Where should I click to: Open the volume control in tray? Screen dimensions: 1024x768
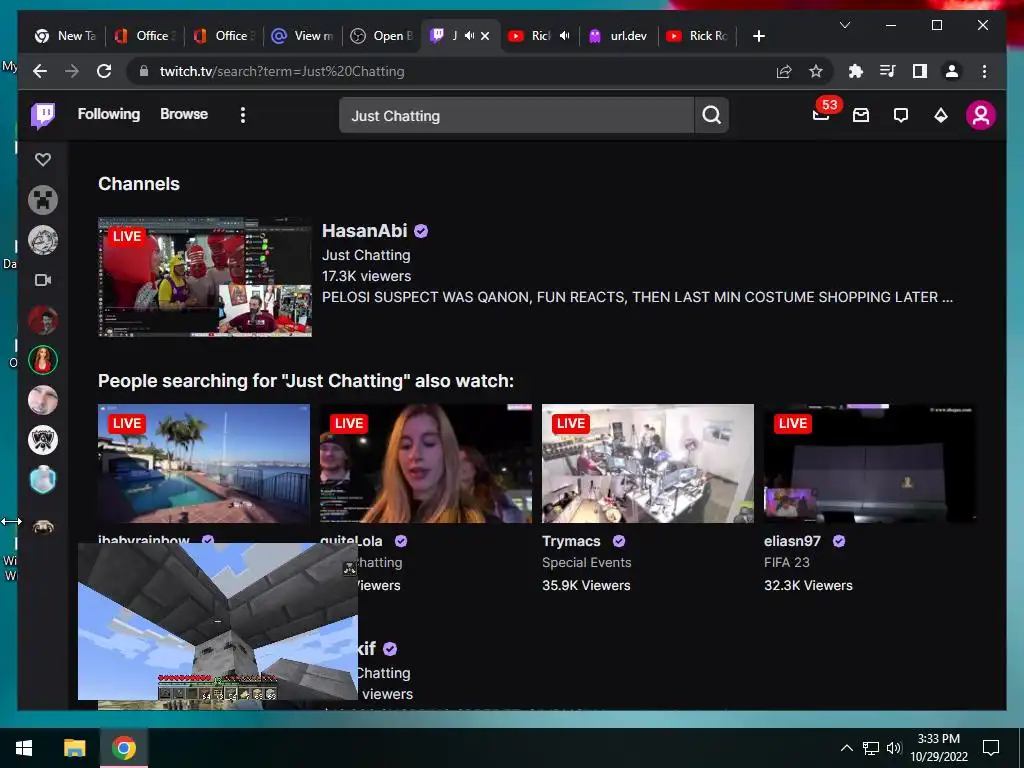(894, 748)
